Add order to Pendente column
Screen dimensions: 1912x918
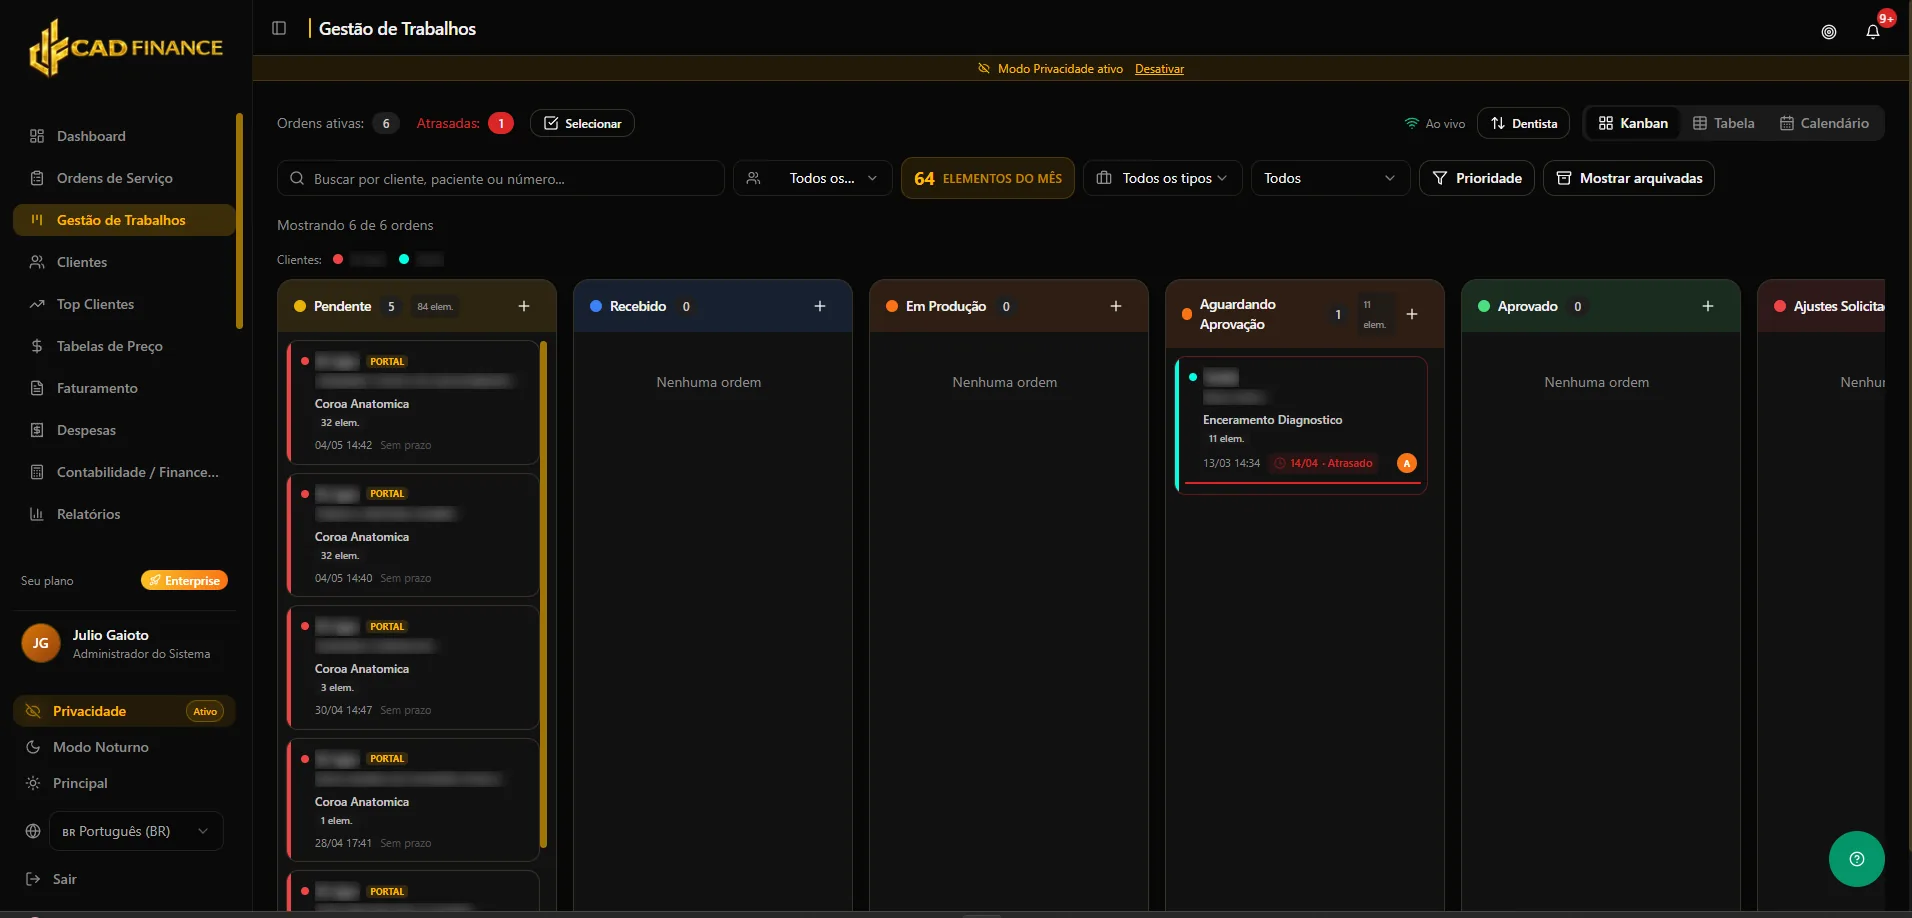click(524, 306)
